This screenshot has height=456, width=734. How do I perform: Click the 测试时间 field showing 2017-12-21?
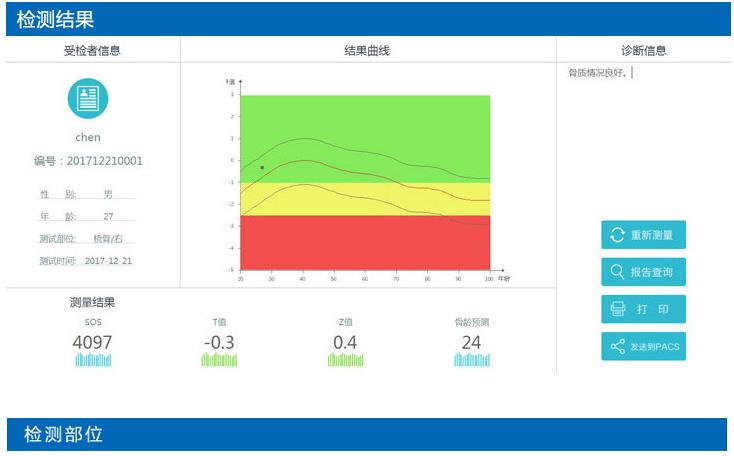tap(108, 260)
